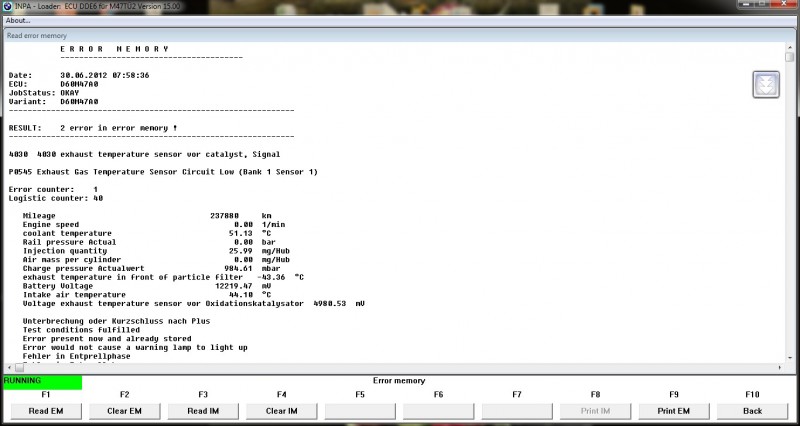Screen dimensions: 800x426
Task: Click the 'would not cause a warning lamp' line
Action: click(135, 347)
